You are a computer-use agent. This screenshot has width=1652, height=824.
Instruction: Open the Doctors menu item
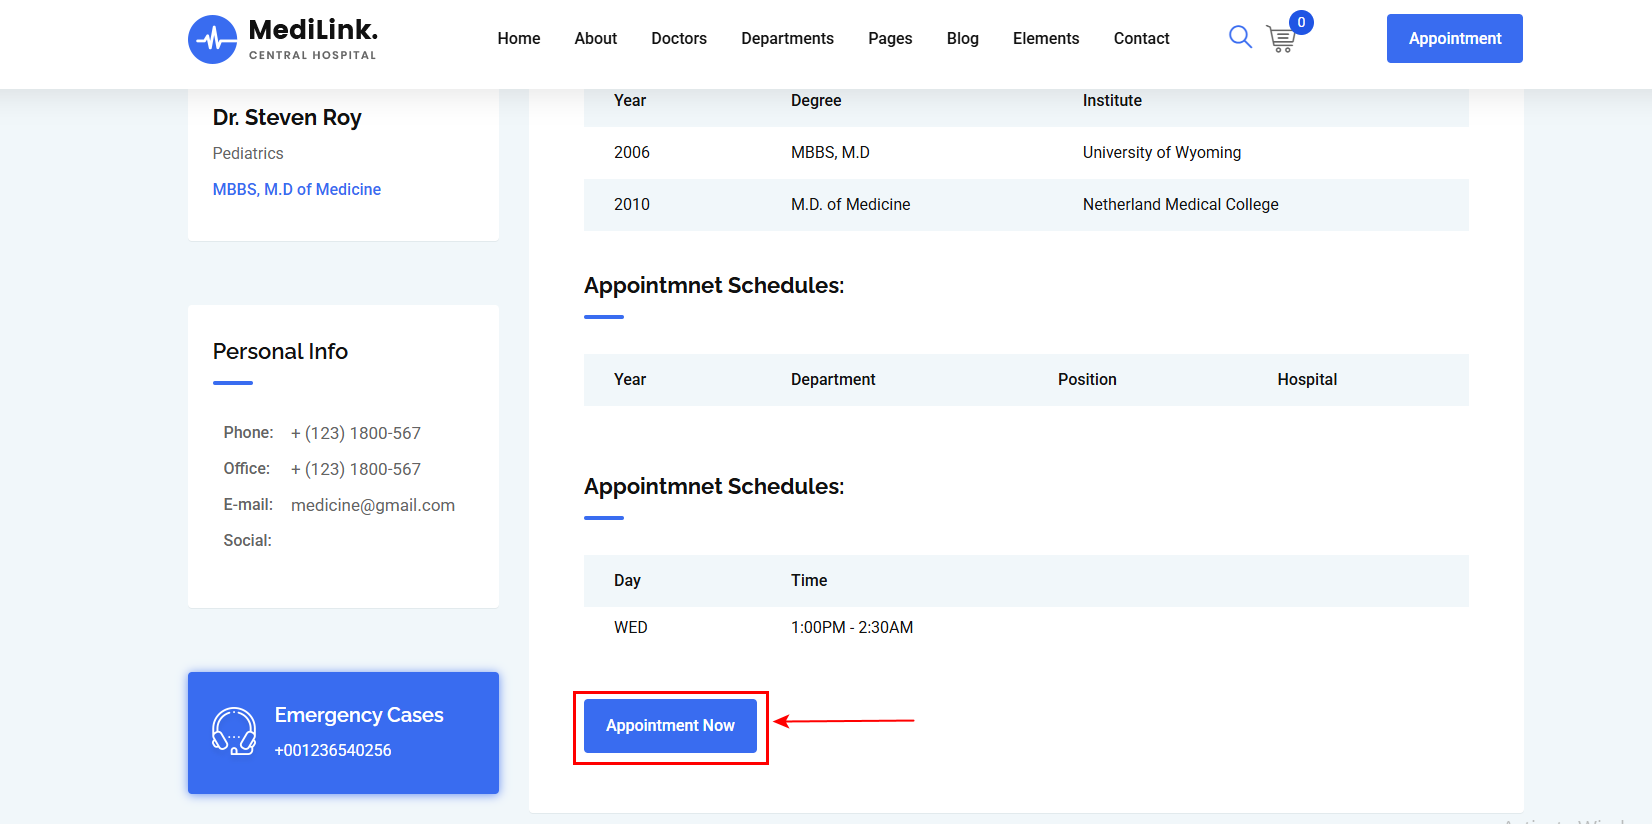pos(679,38)
